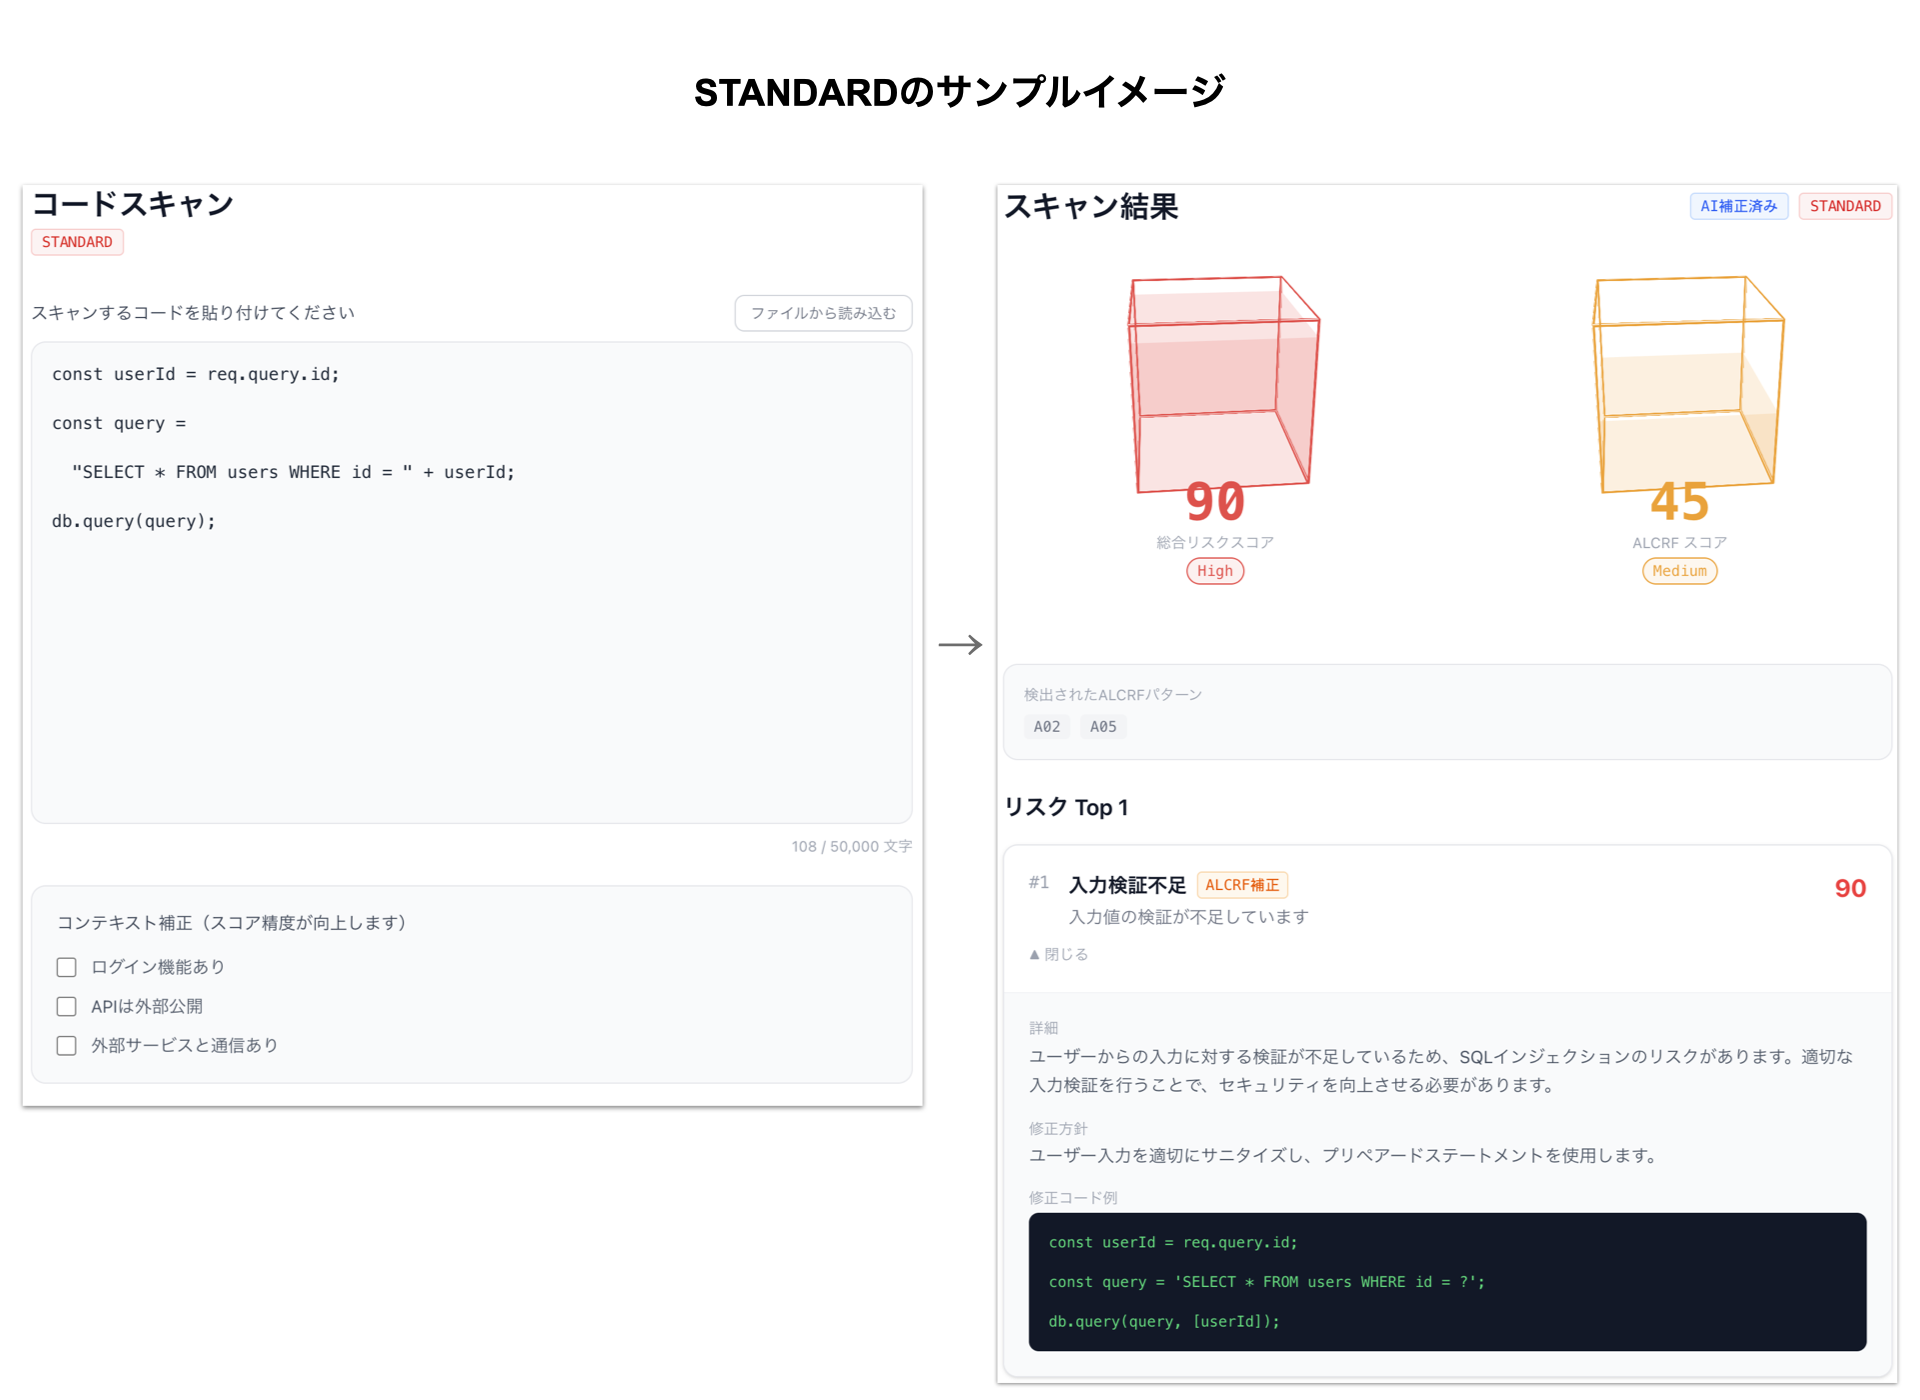The height and width of the screenshot is (1400, 1920).
Task: Click the red risk score cube
Action: [x=1223, y=384]
